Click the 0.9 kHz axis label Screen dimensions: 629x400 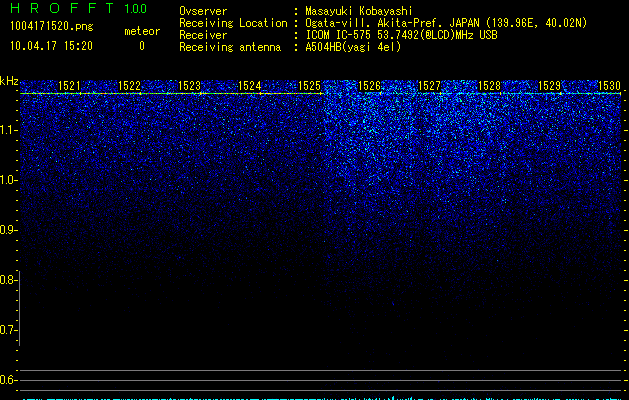[8, 230]
